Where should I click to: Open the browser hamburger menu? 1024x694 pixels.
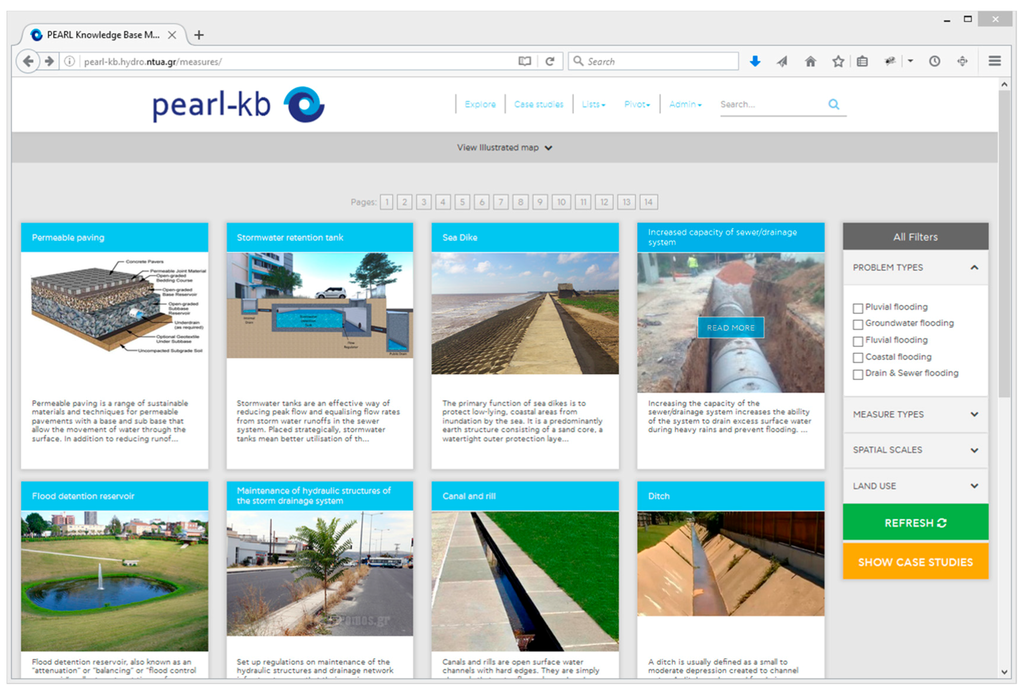(994, 61)
